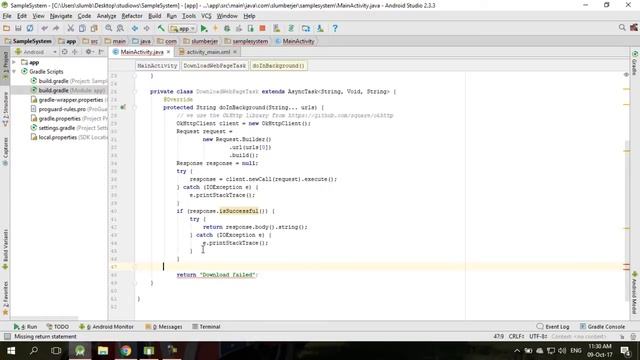Viewport: 640px width, 360px height.
Task: Close the MainActivity.java tab
Action: click(x=168, y=52)
